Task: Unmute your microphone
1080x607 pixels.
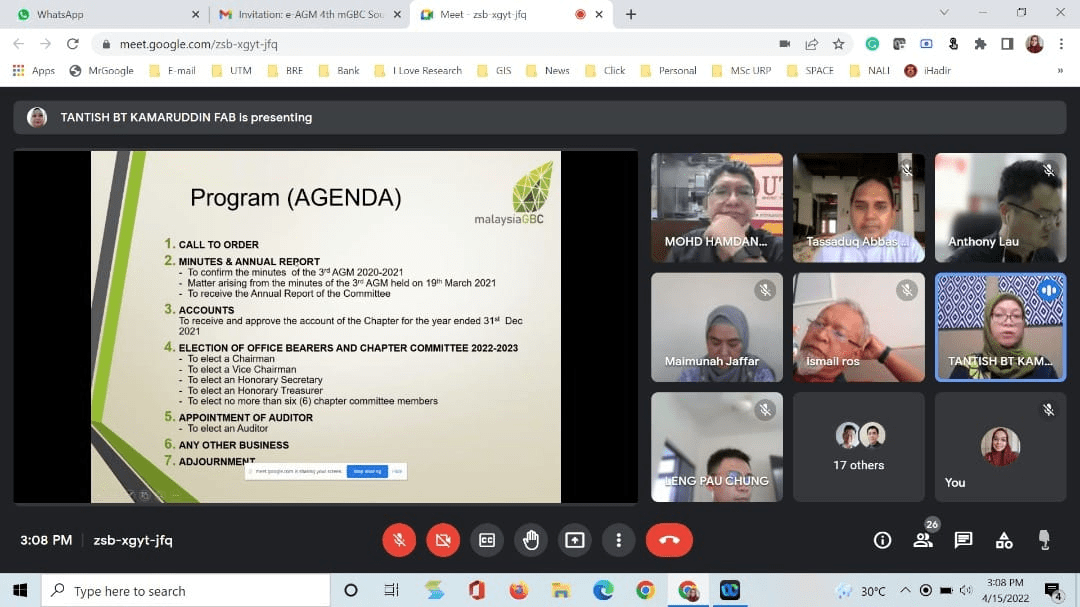Action: [x=399, y=540]
